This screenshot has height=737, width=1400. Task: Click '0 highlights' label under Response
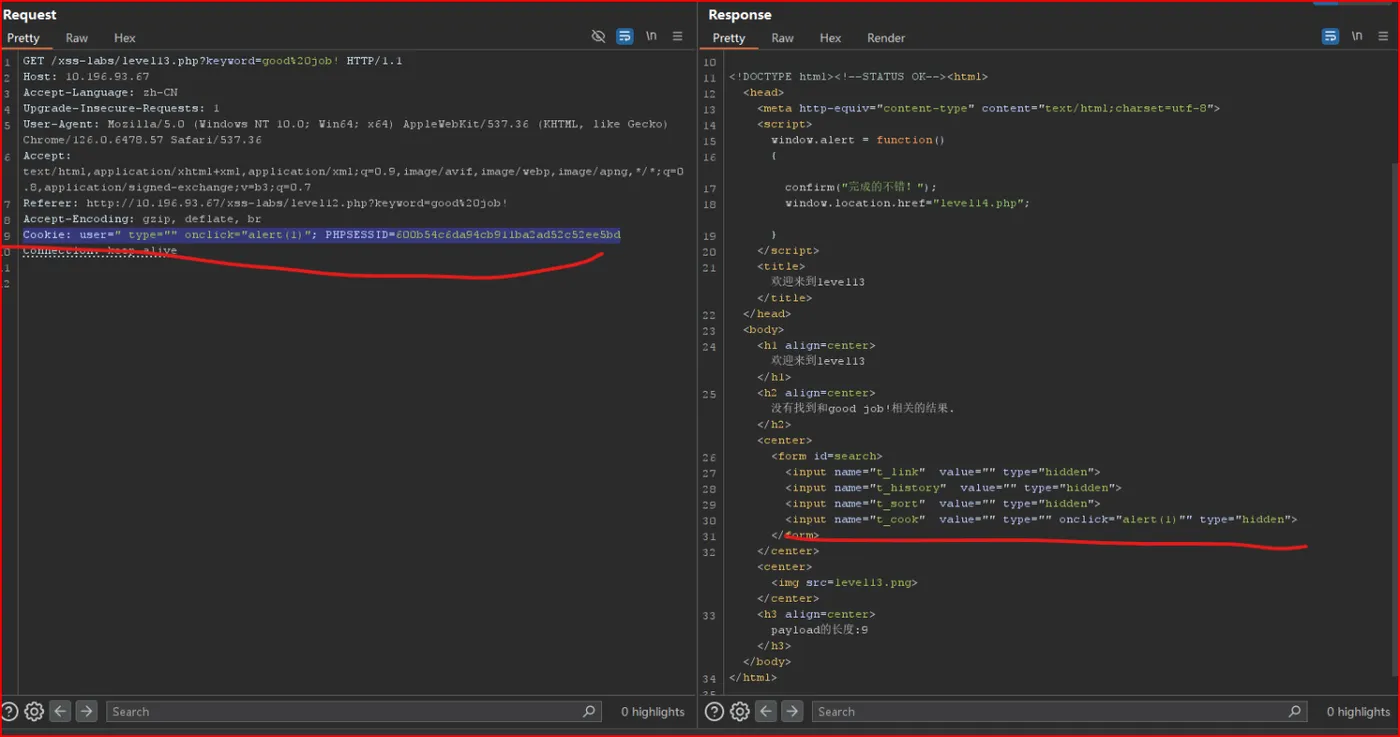coord(1358,712)
